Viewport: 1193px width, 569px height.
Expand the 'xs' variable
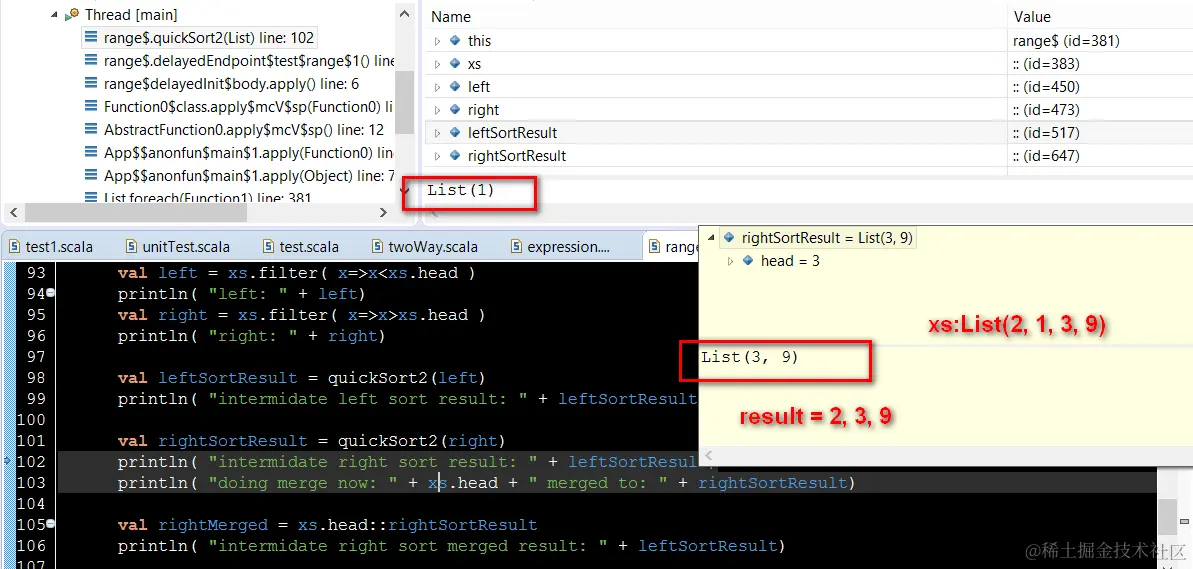pyautogui.click(x=437, y=64)
